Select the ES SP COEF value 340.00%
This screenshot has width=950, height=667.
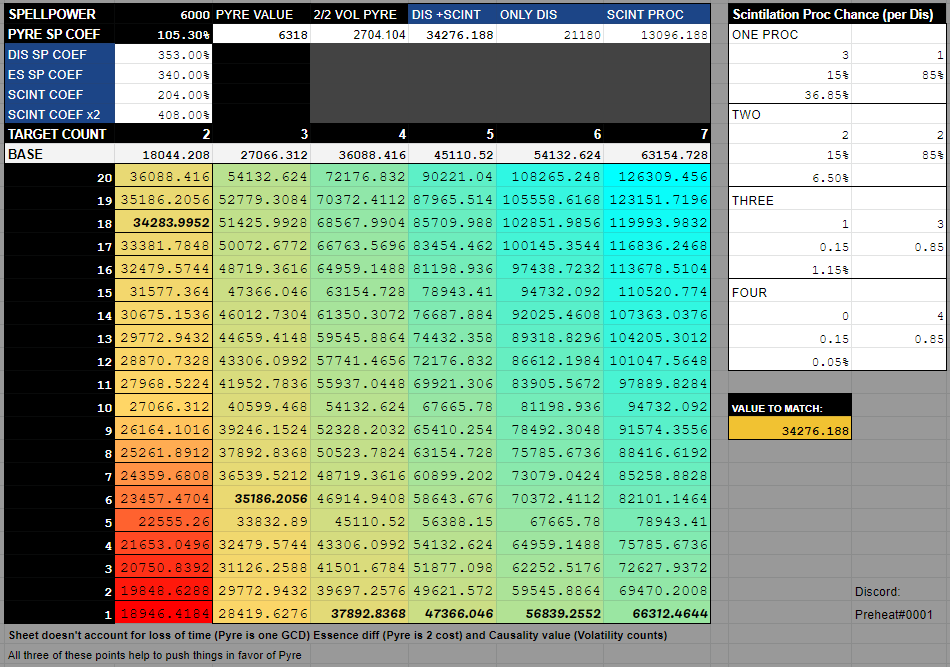coord(165,75)
